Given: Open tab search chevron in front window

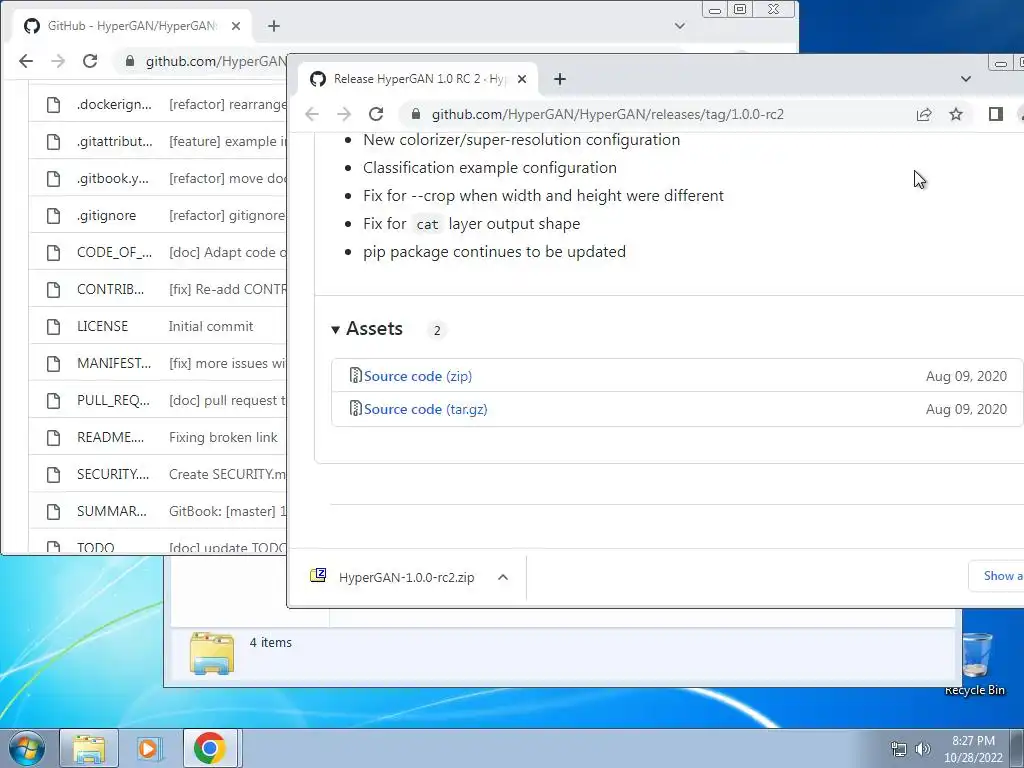Looking at the screenshot, I should [966, 79].
